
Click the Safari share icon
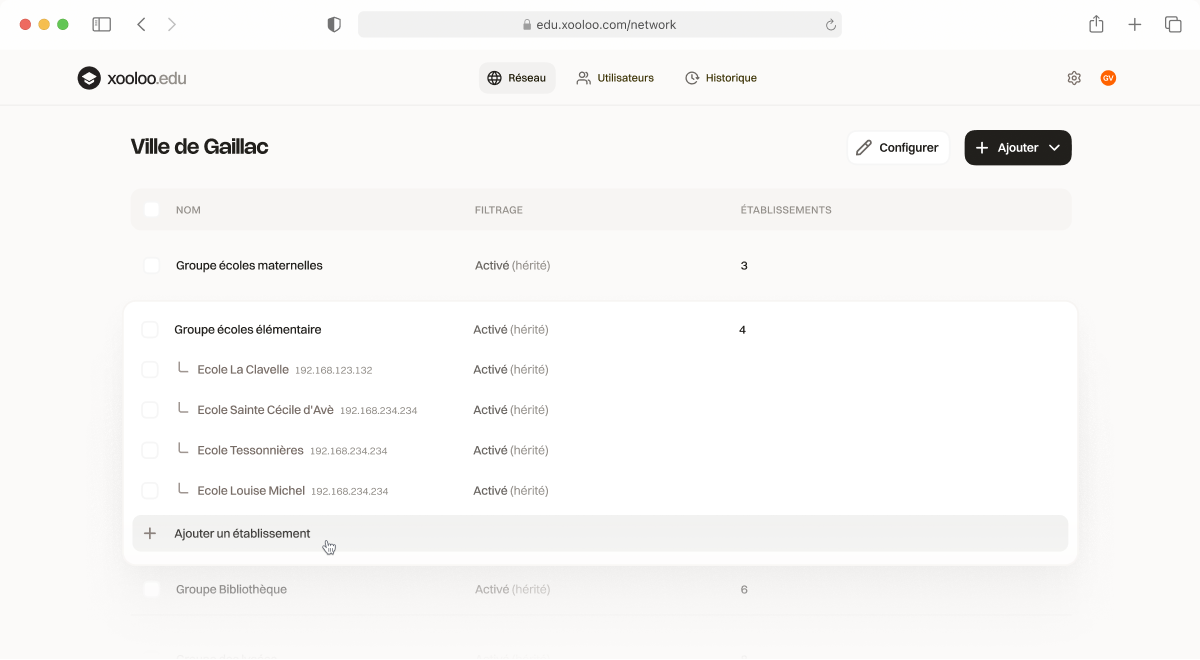coord(1096,24)
